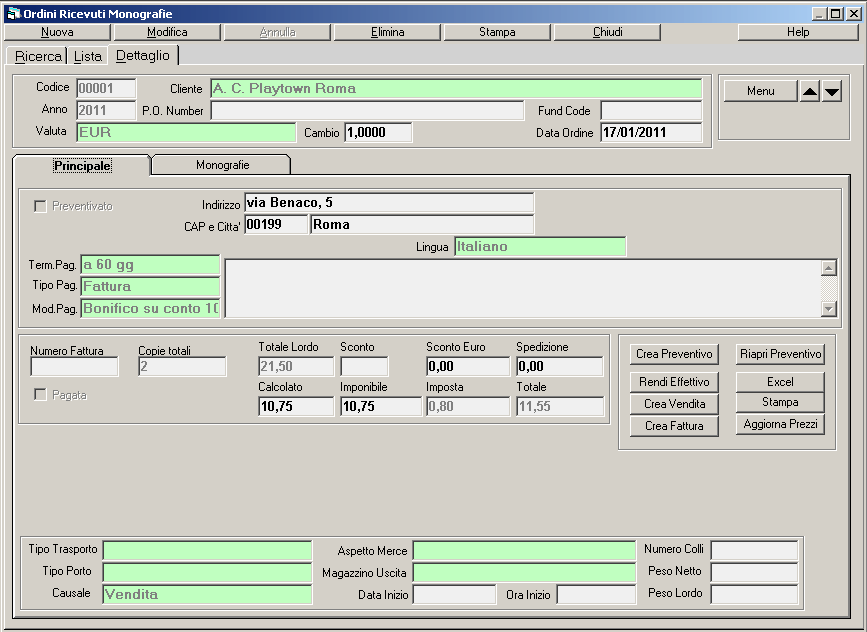This screenshot has height=632, width=867.
Task: Open the Lingua Italiano selector
Action: pos(540,247)
